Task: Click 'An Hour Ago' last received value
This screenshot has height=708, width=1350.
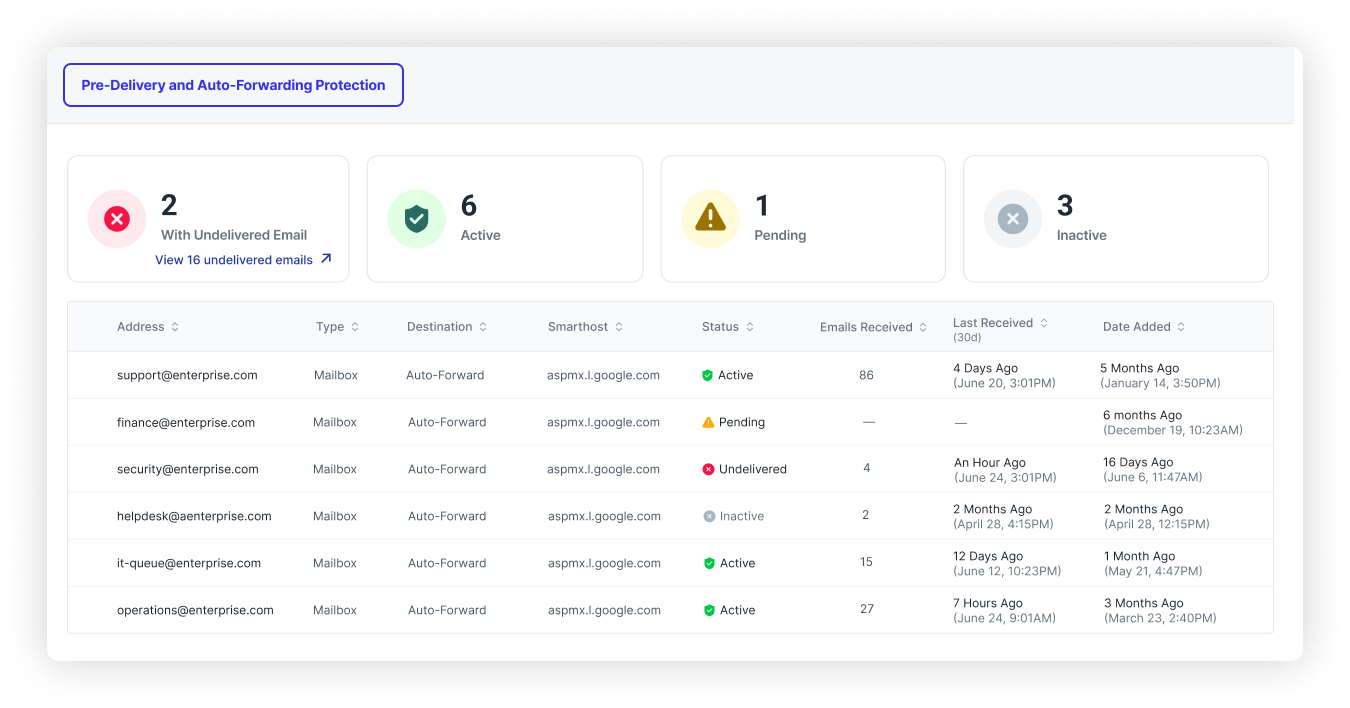Action: pos(990,463)
